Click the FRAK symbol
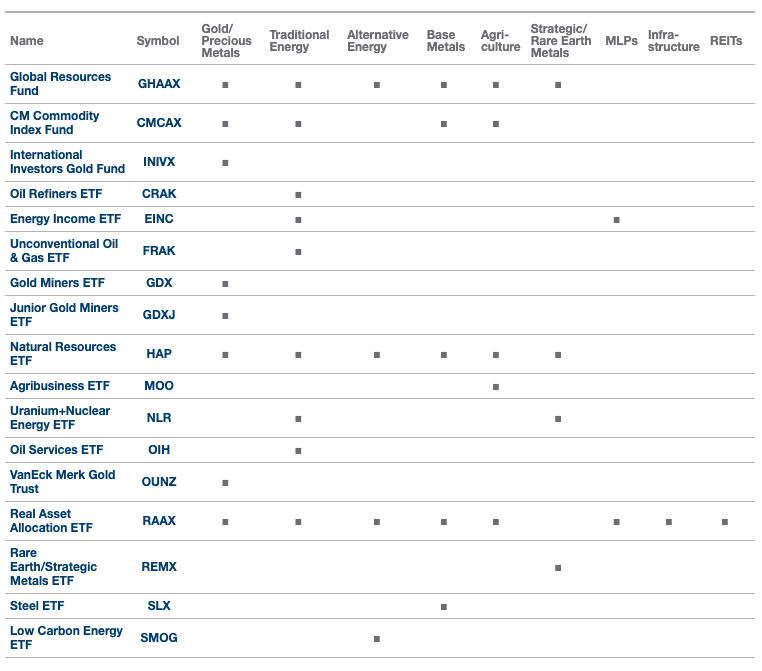 coord(159,251)
